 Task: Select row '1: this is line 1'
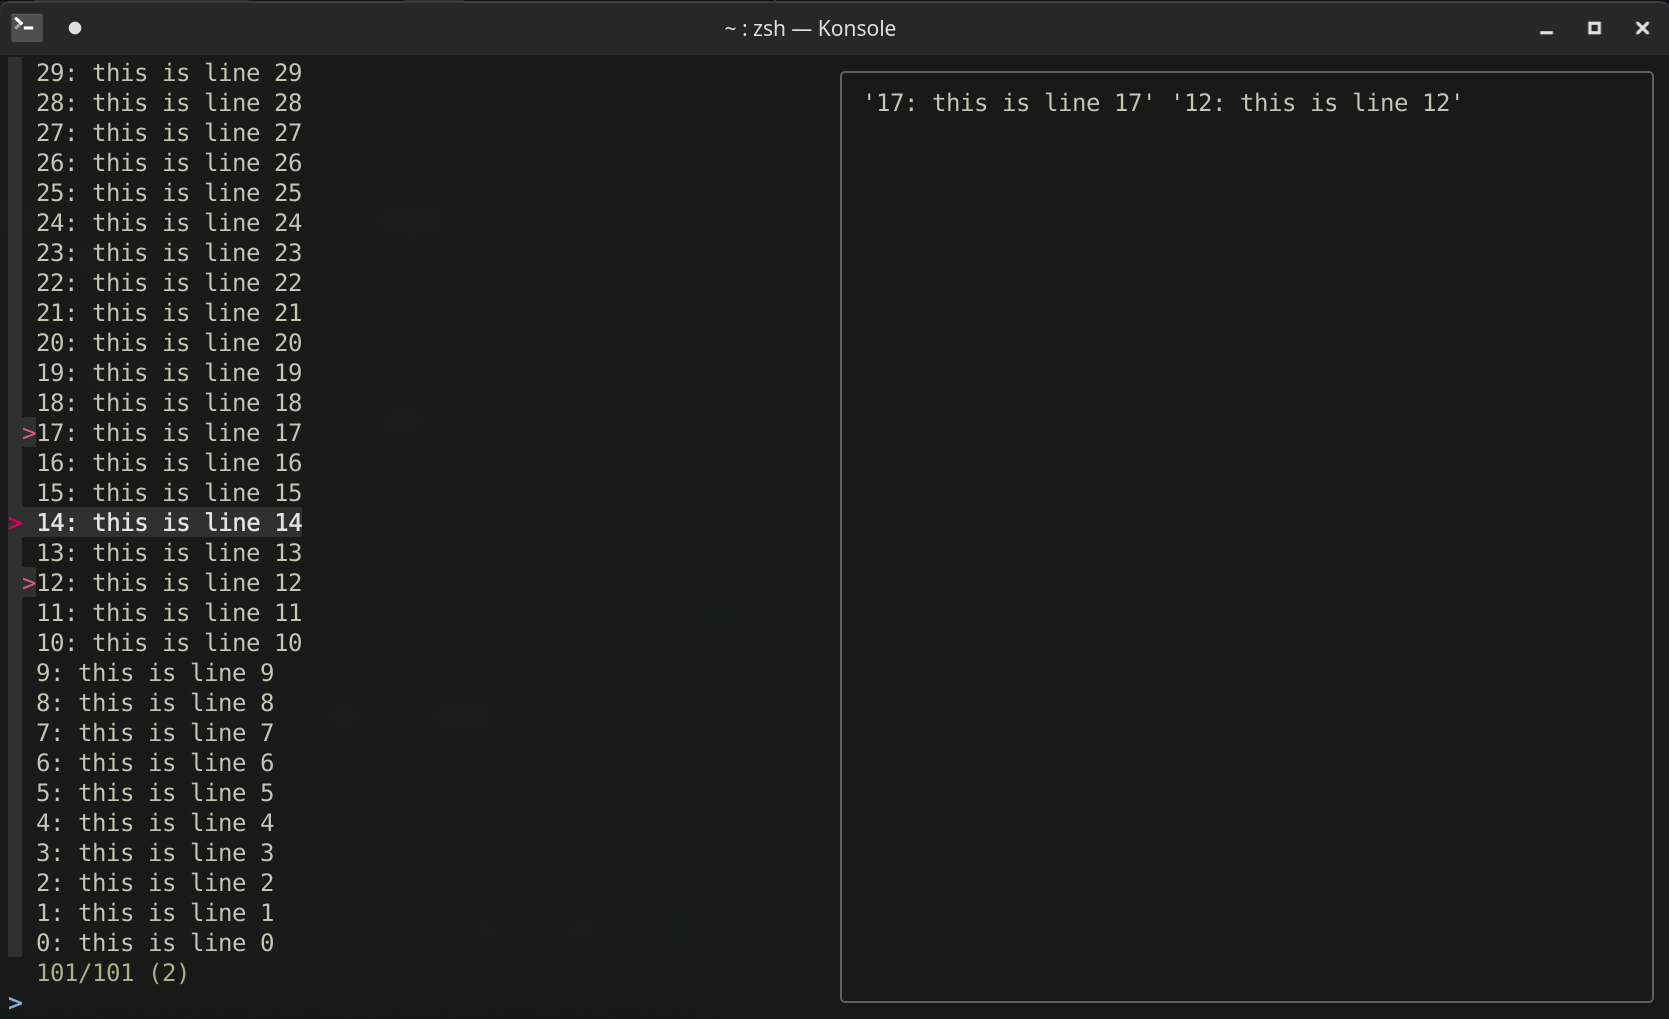(155, 913)
